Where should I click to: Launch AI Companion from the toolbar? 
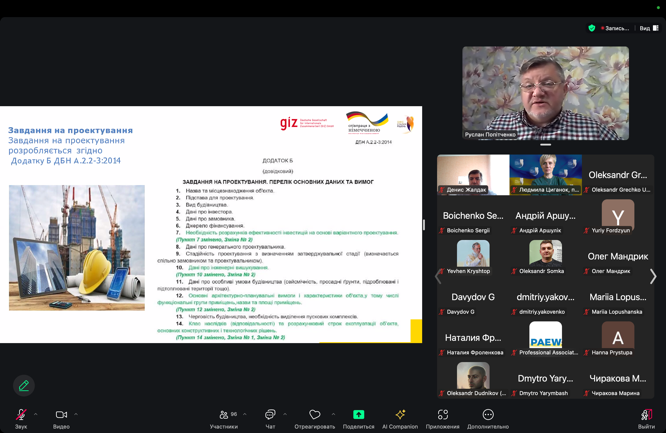[400, 415]
